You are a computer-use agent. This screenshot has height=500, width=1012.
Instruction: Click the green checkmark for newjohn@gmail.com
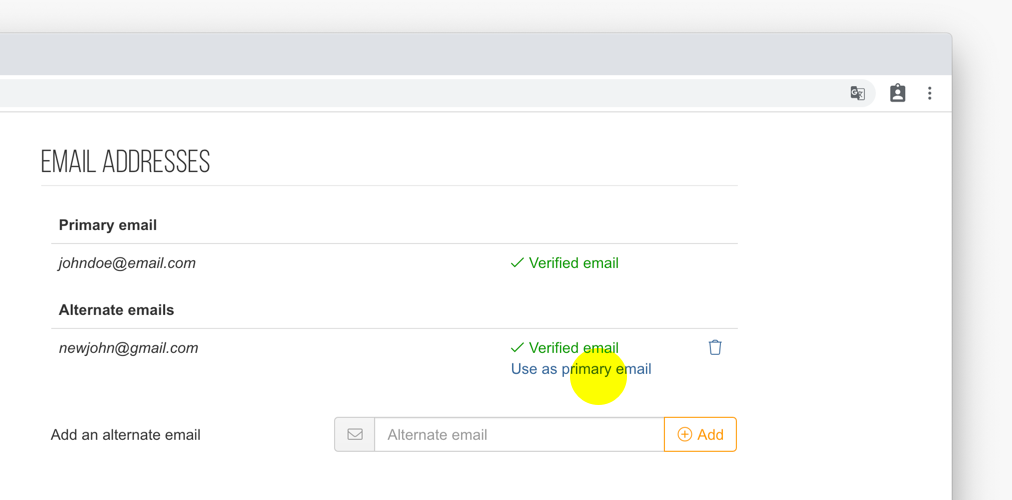(517, 348)
